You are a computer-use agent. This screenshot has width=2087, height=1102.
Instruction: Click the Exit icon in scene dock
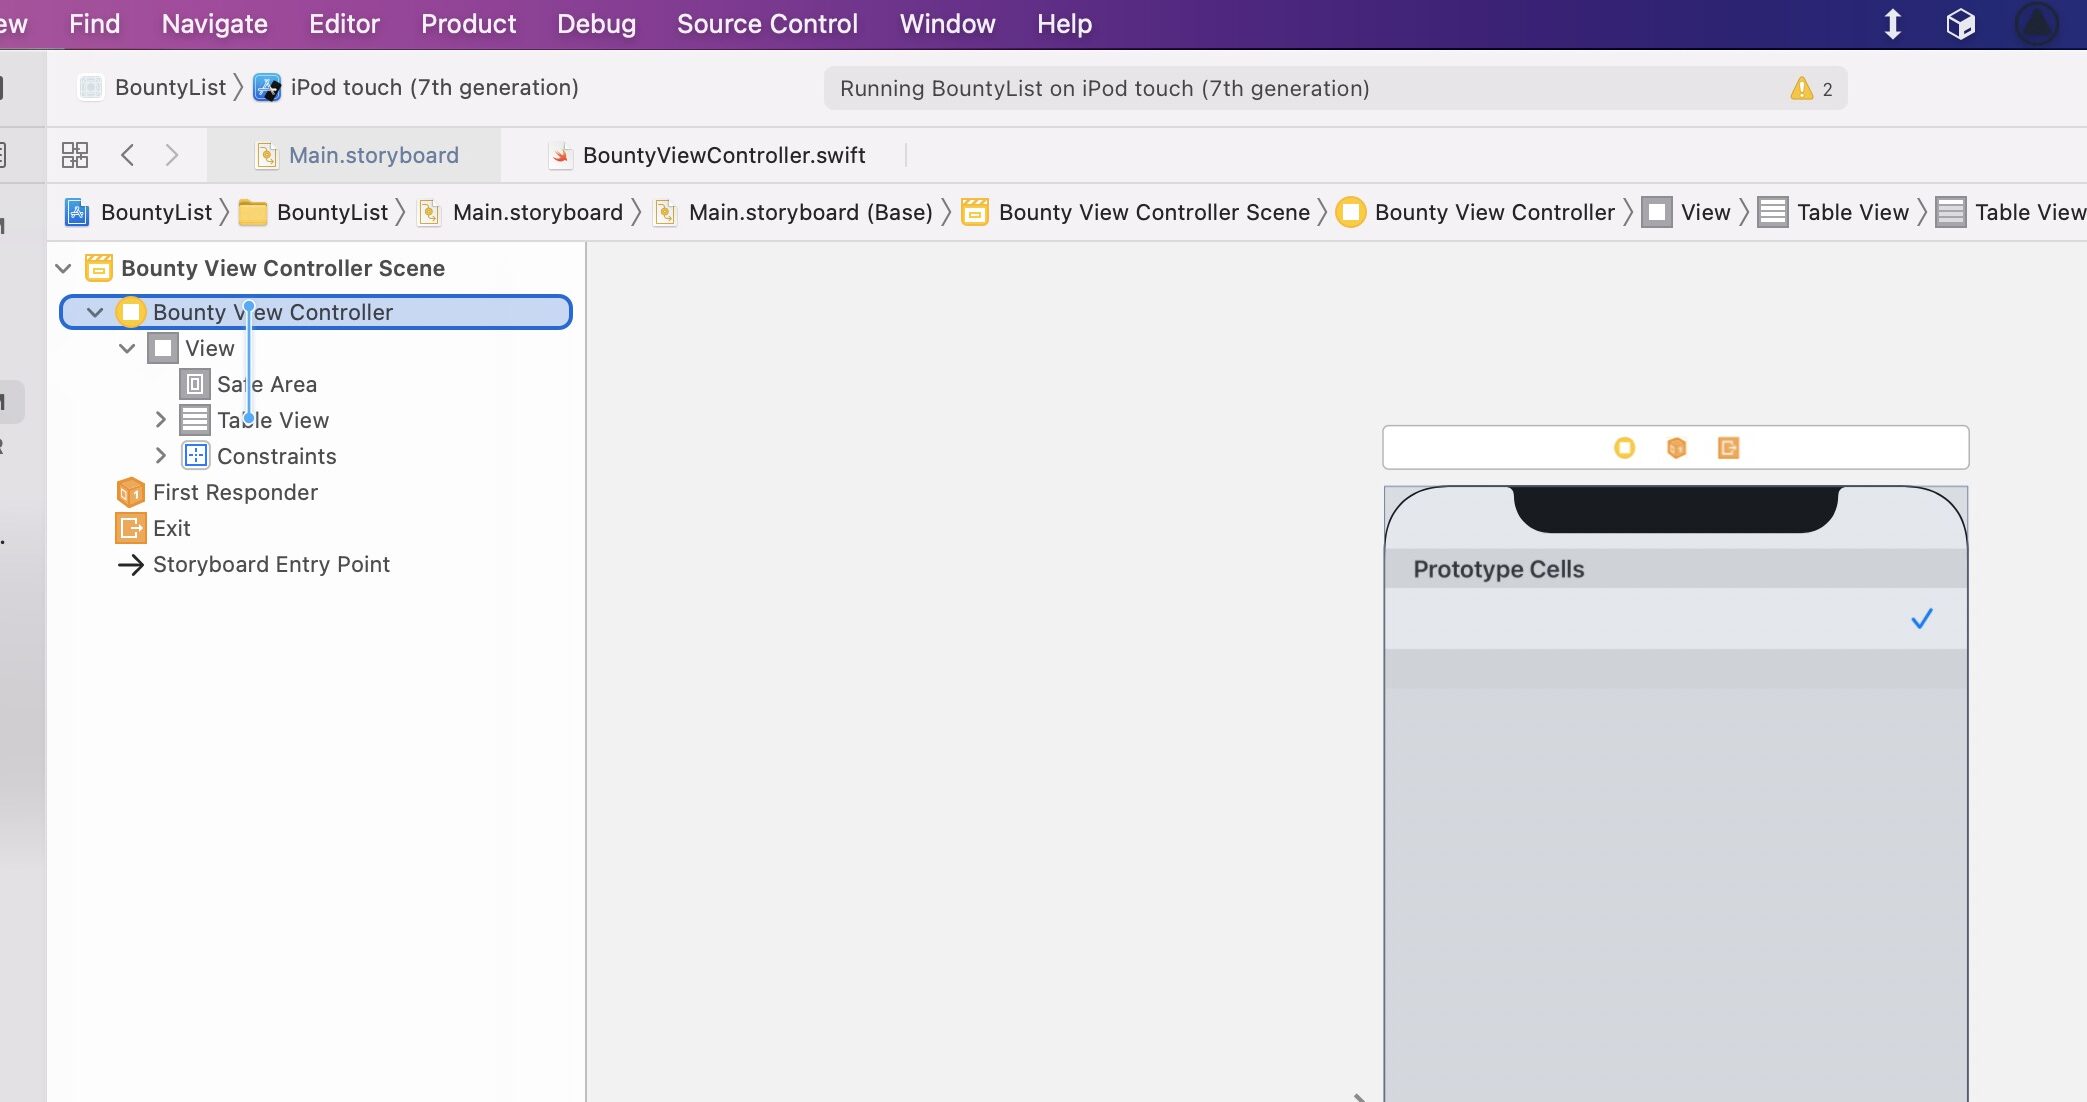[1728, 448]
